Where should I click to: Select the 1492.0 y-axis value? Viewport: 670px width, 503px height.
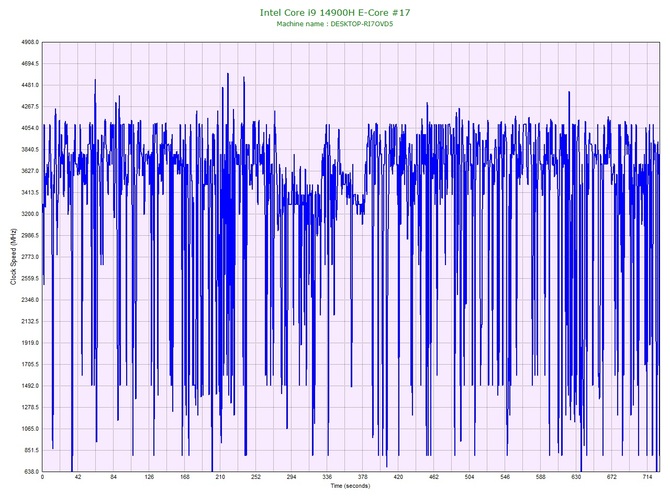pyautogui.click(x=30, y=385)
